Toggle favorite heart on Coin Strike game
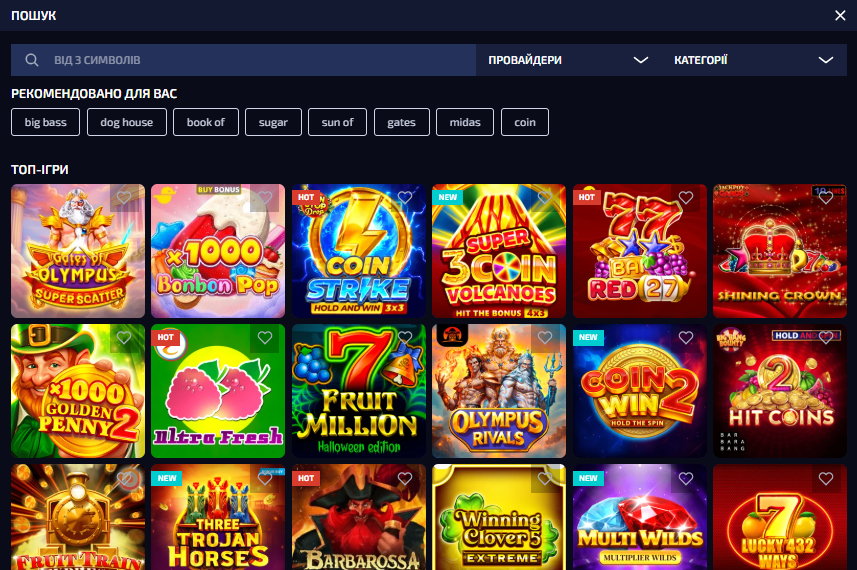 (405, 197)
